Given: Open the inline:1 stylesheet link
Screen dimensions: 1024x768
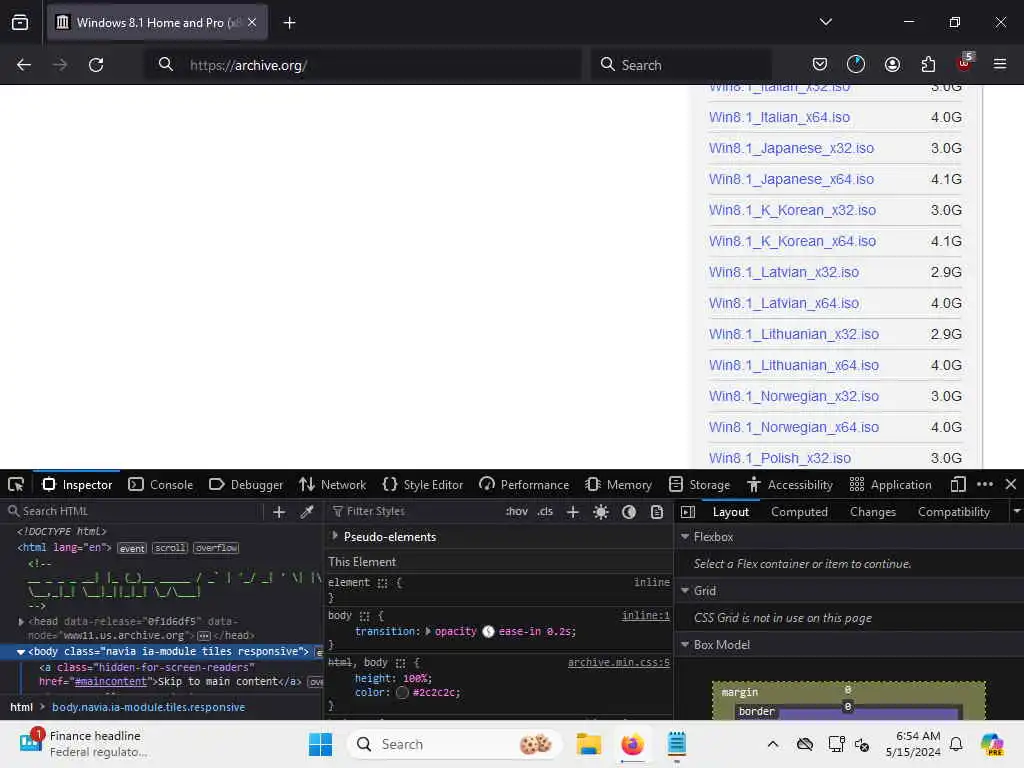Looking at the screenshot, I should pyautogui.click(x=645, y=615).
